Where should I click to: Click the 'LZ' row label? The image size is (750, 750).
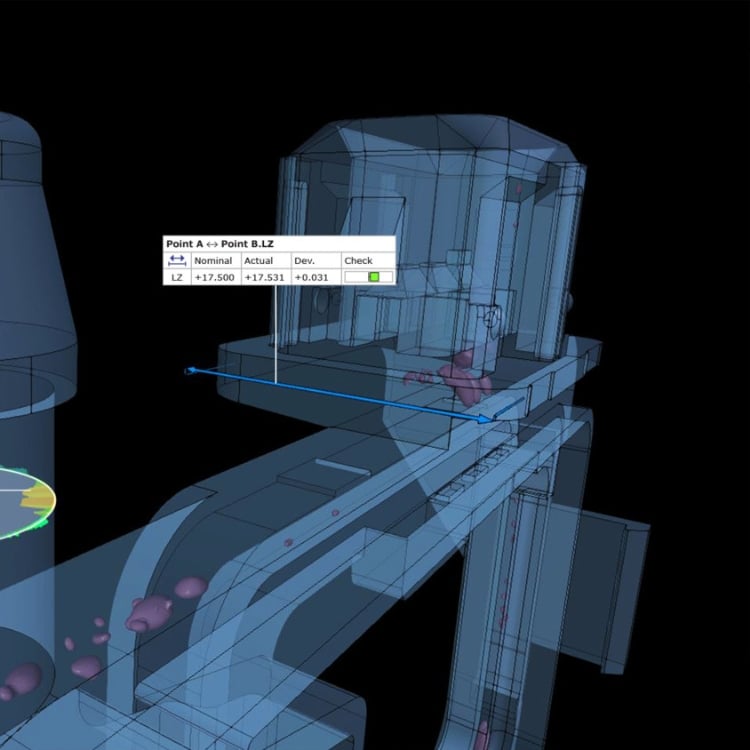(177, 277)
